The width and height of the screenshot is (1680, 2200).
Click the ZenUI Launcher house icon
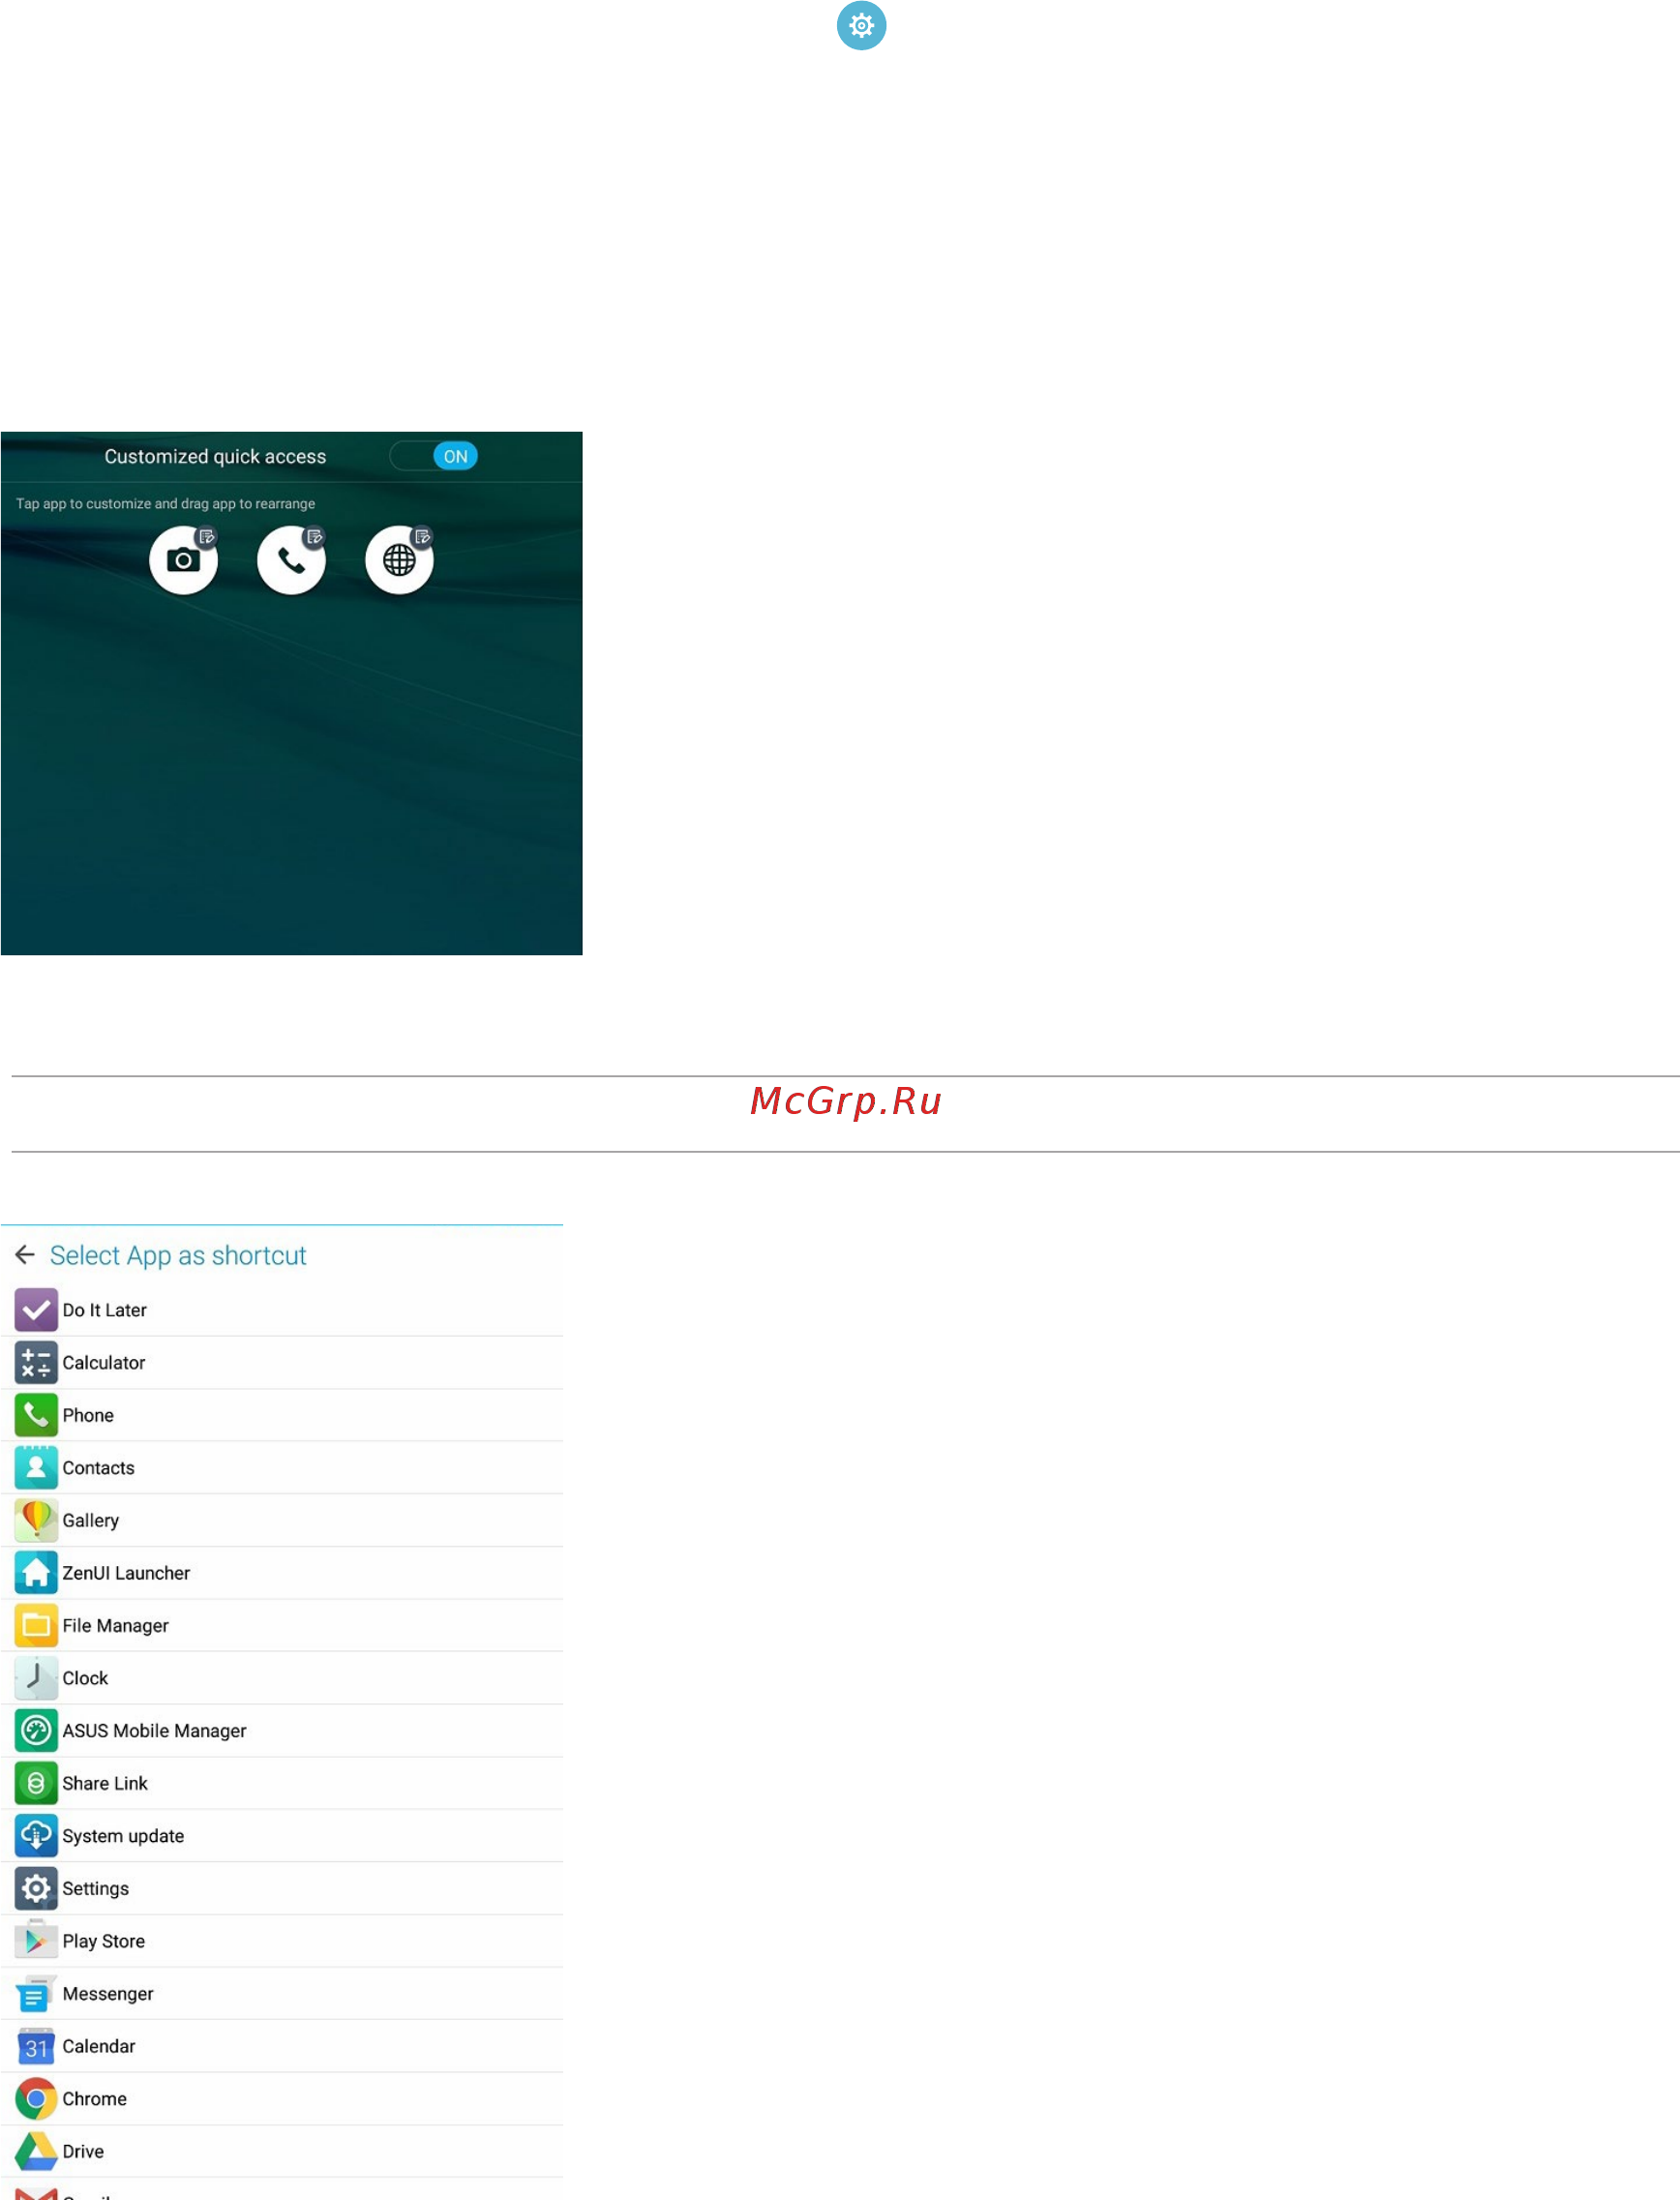click(36, 1572)
